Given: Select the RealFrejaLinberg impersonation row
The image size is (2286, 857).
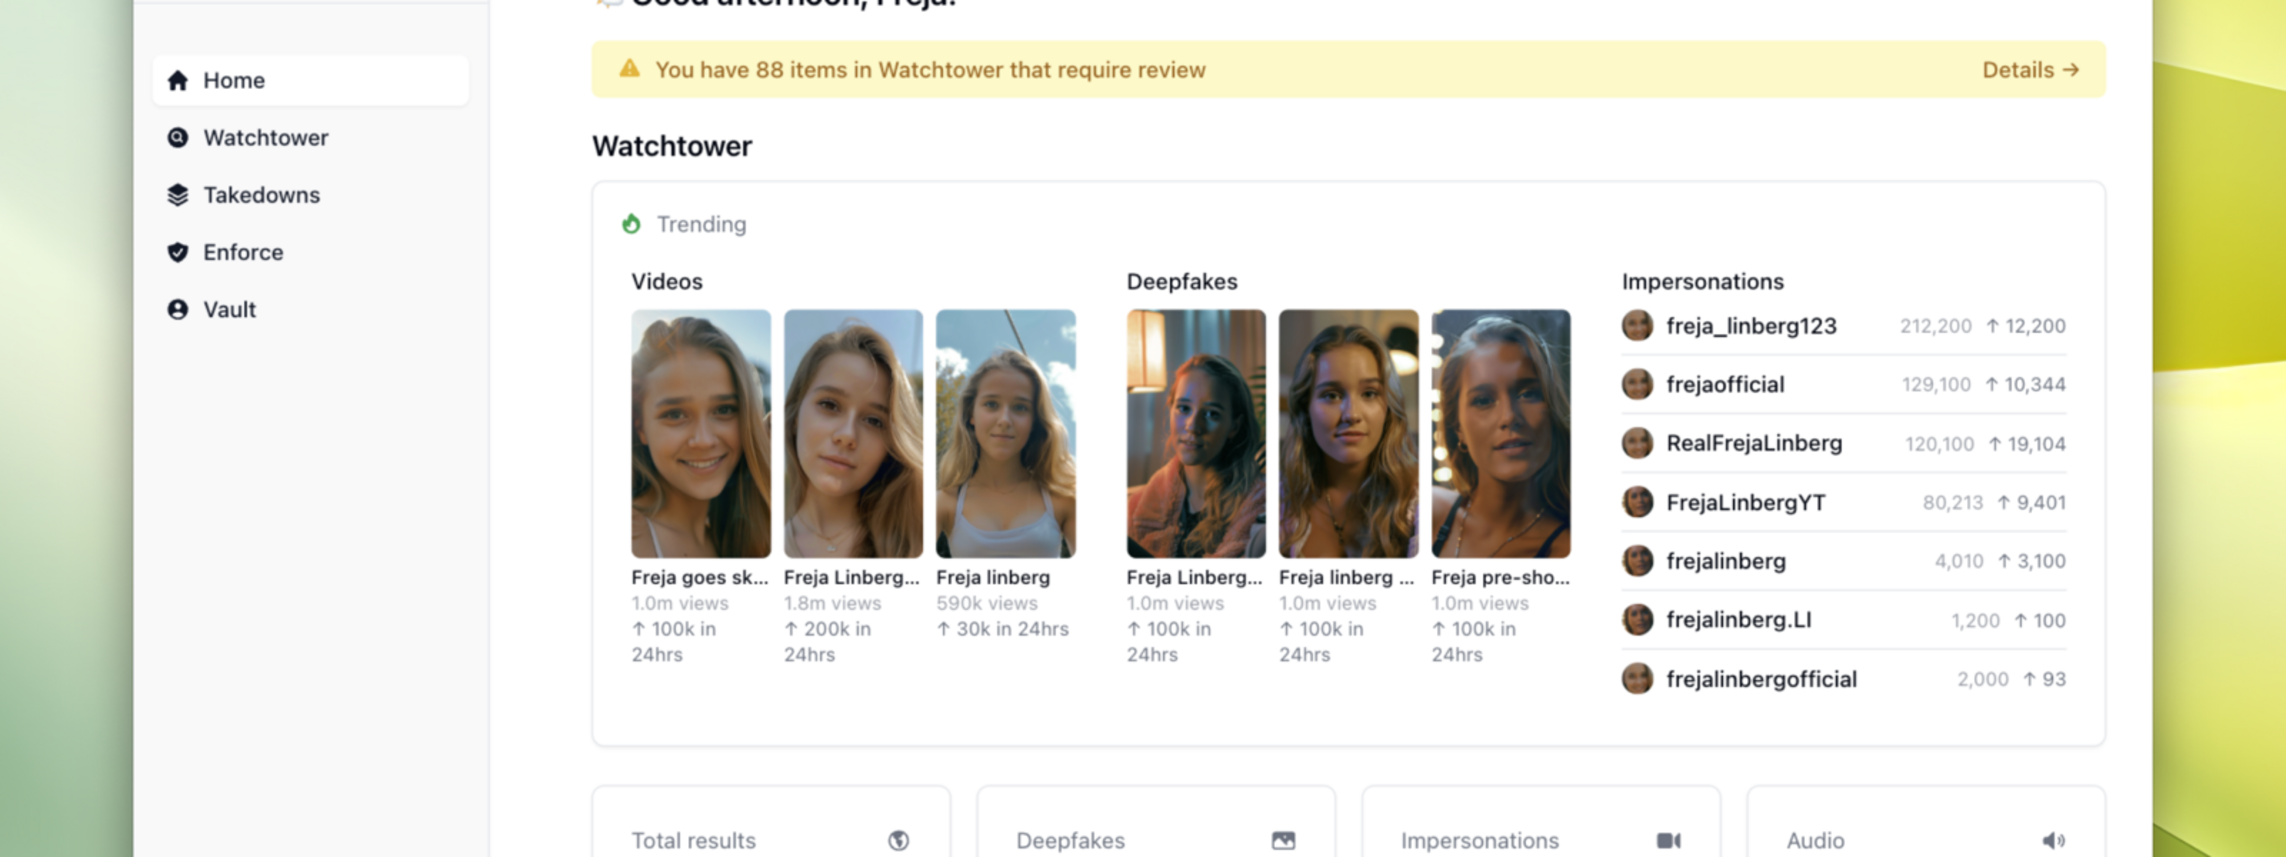Looking at the screenshot, I should (x=1753, y=443).
